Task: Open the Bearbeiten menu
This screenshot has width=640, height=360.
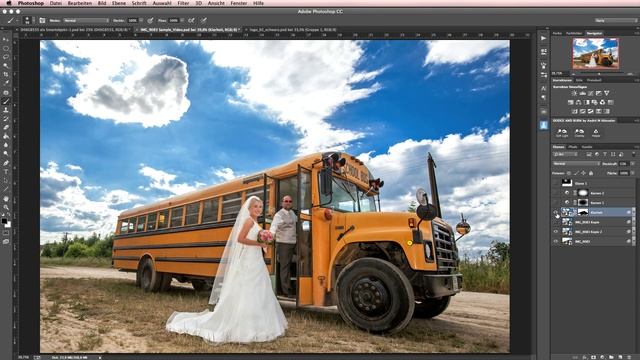Action: [x=80, y=3]
